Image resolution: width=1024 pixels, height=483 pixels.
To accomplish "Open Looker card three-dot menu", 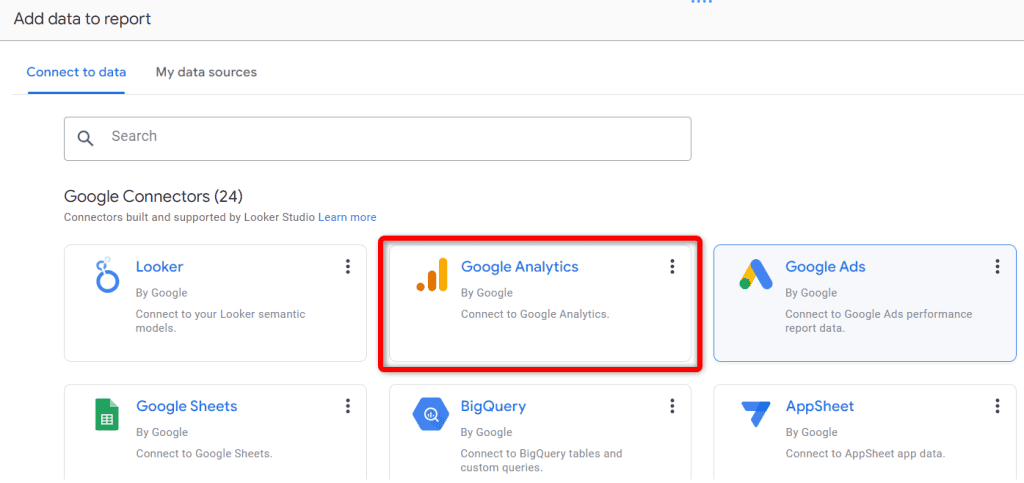I will pos(347,266).
